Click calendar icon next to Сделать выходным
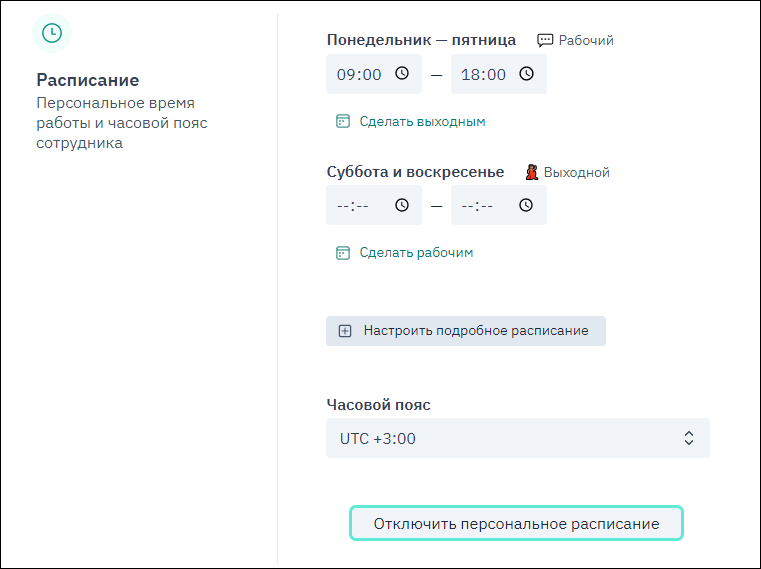 click(x=343, y=121)
